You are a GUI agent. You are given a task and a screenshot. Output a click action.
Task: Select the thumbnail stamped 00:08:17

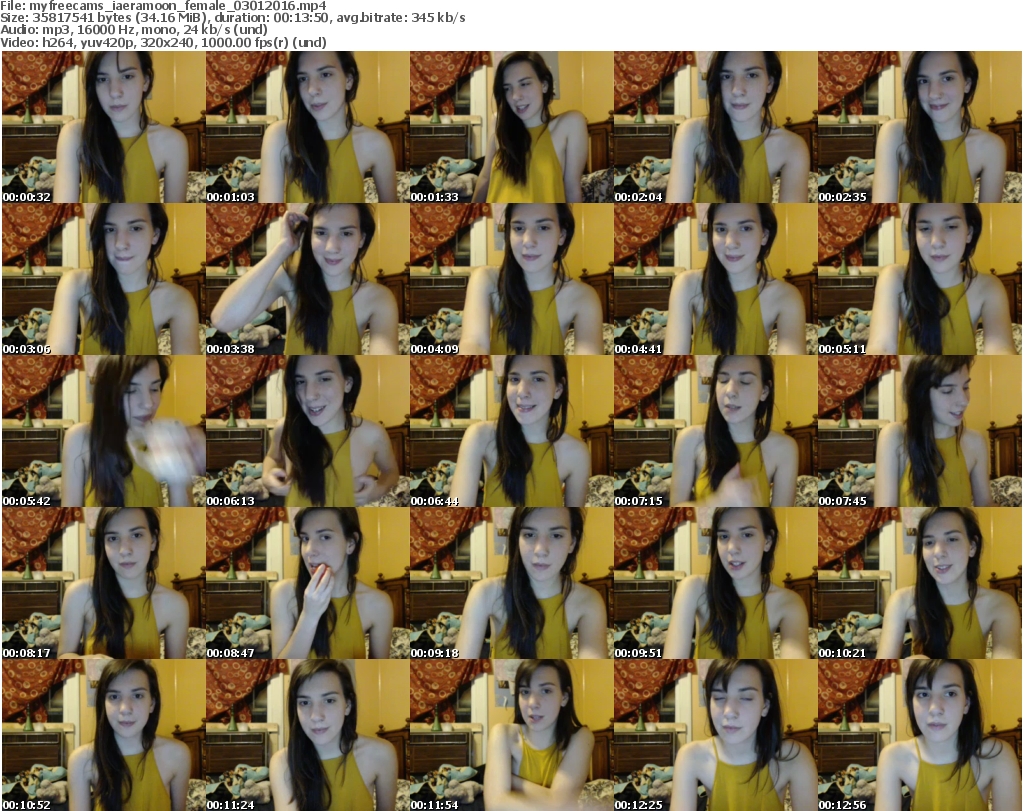tap(103, 583)
